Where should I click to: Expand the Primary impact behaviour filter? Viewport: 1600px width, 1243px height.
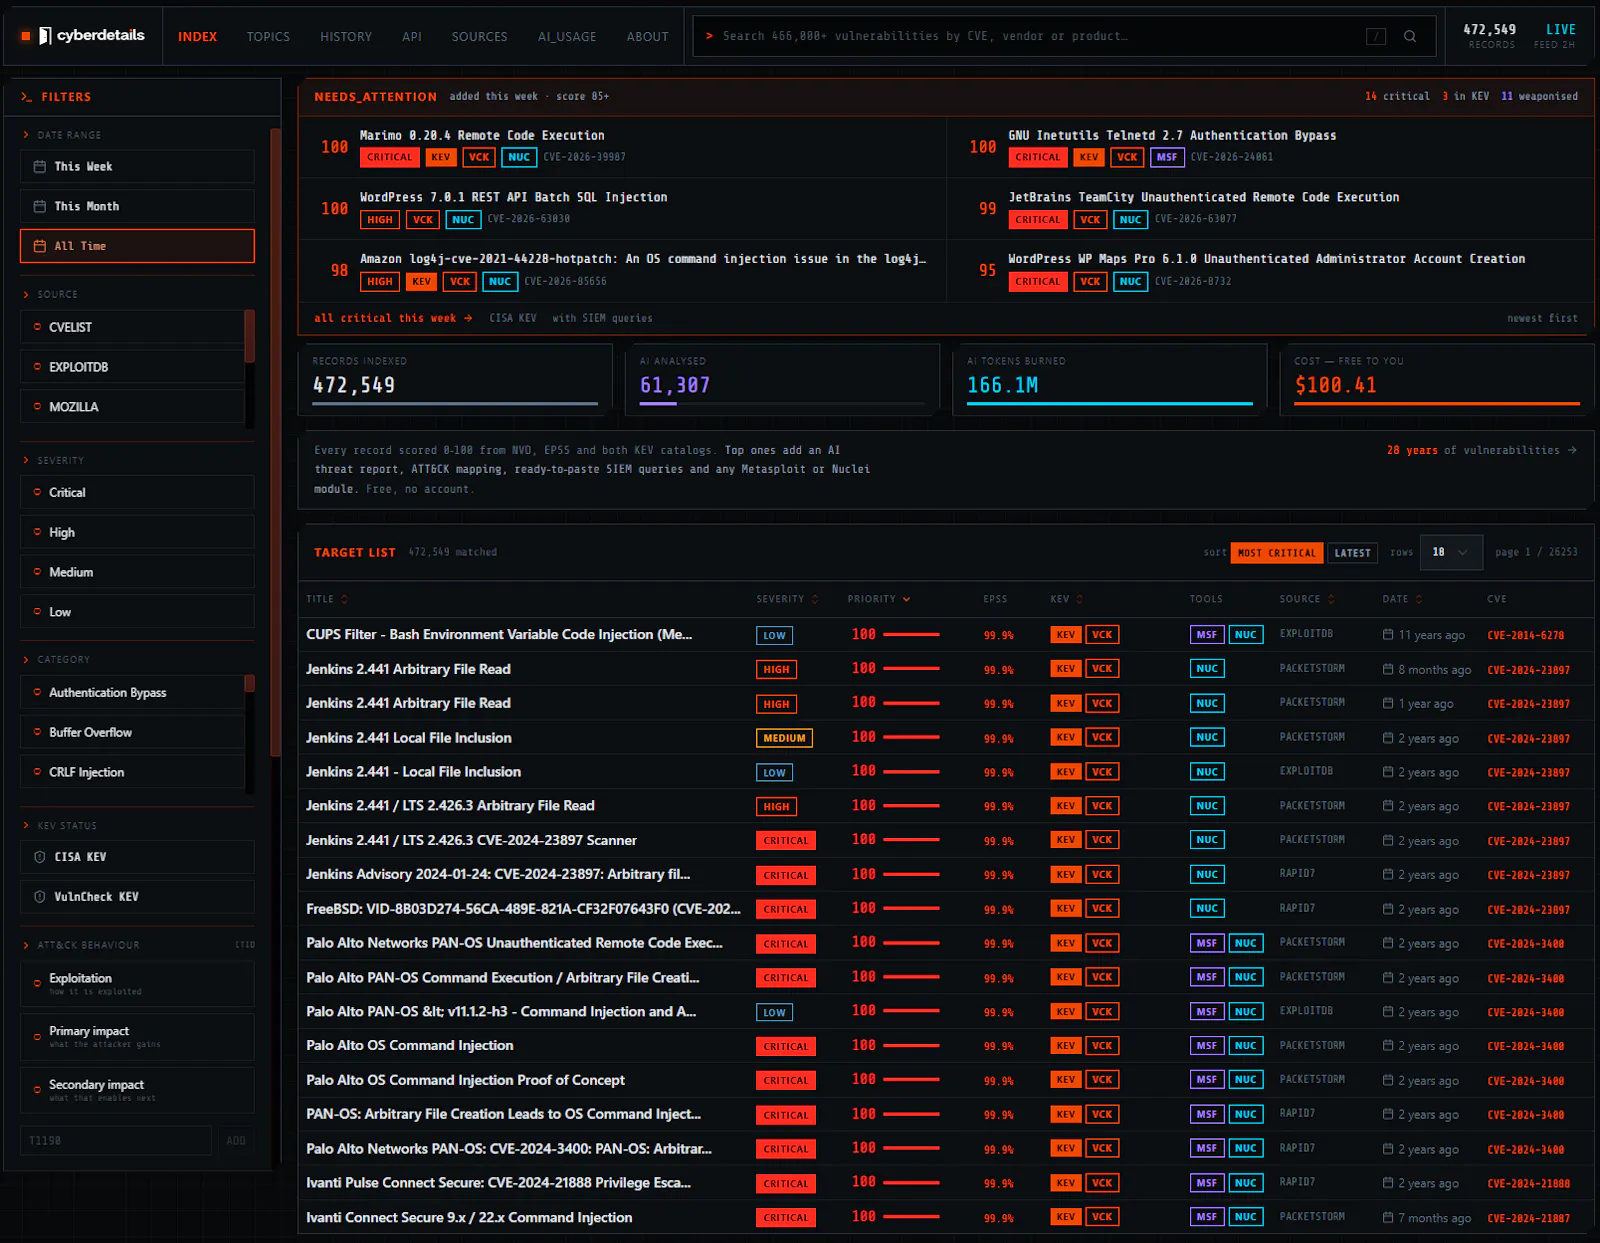tap(137, 1037)
